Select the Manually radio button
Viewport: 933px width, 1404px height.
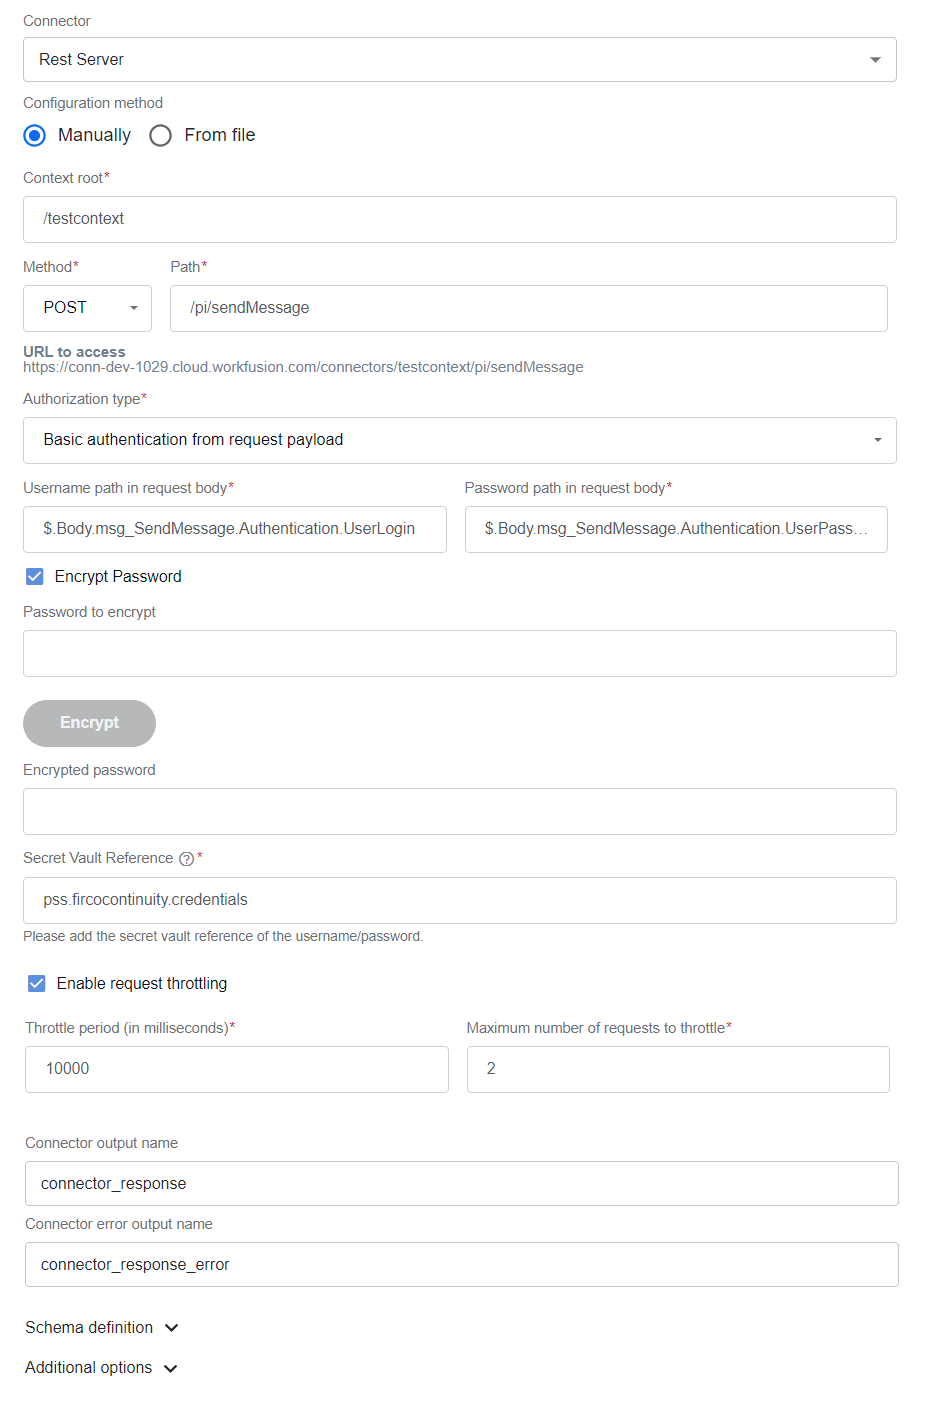(x=35, y=135)
